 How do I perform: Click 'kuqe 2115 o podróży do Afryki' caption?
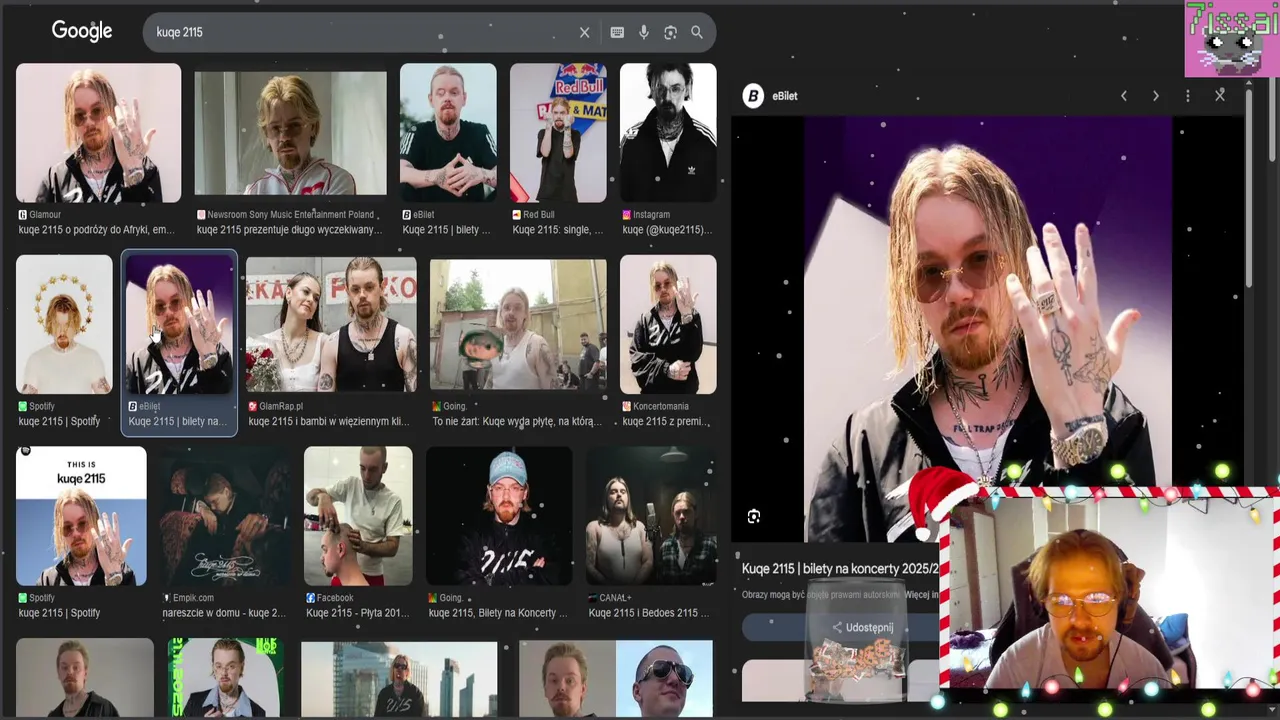pyautogui.click(x=96, y=230)
